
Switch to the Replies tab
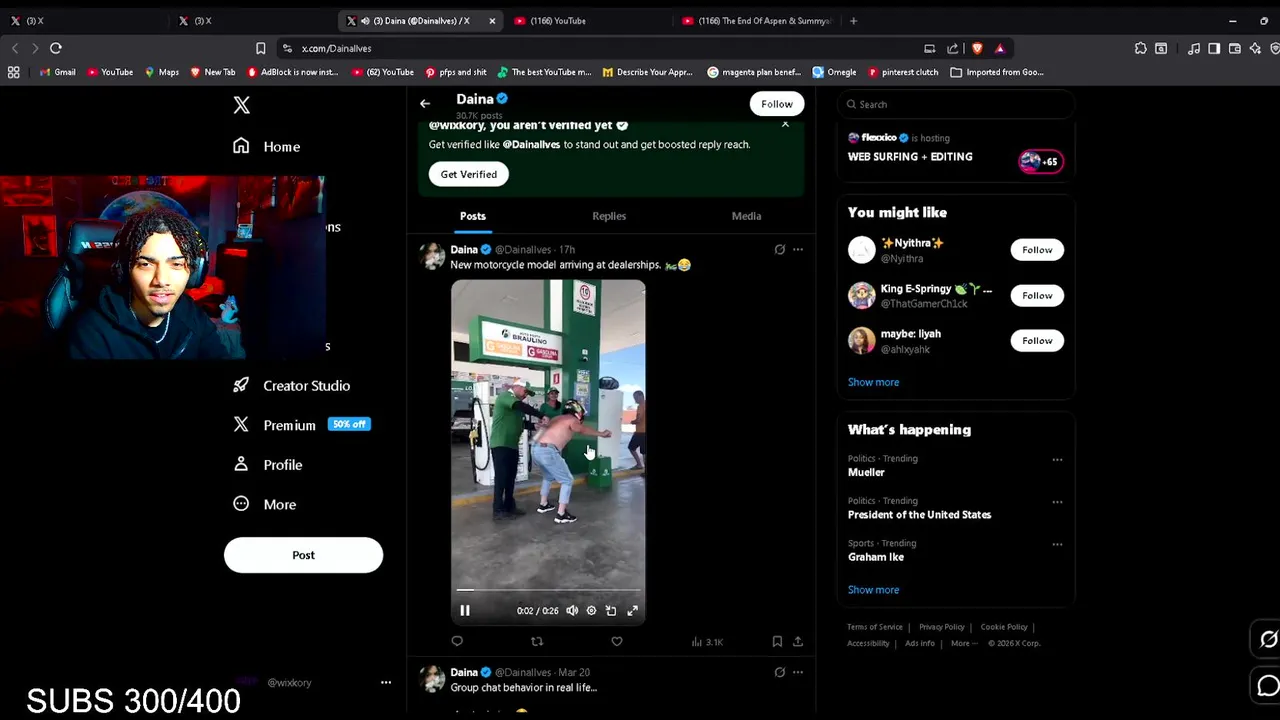point(609,216)
